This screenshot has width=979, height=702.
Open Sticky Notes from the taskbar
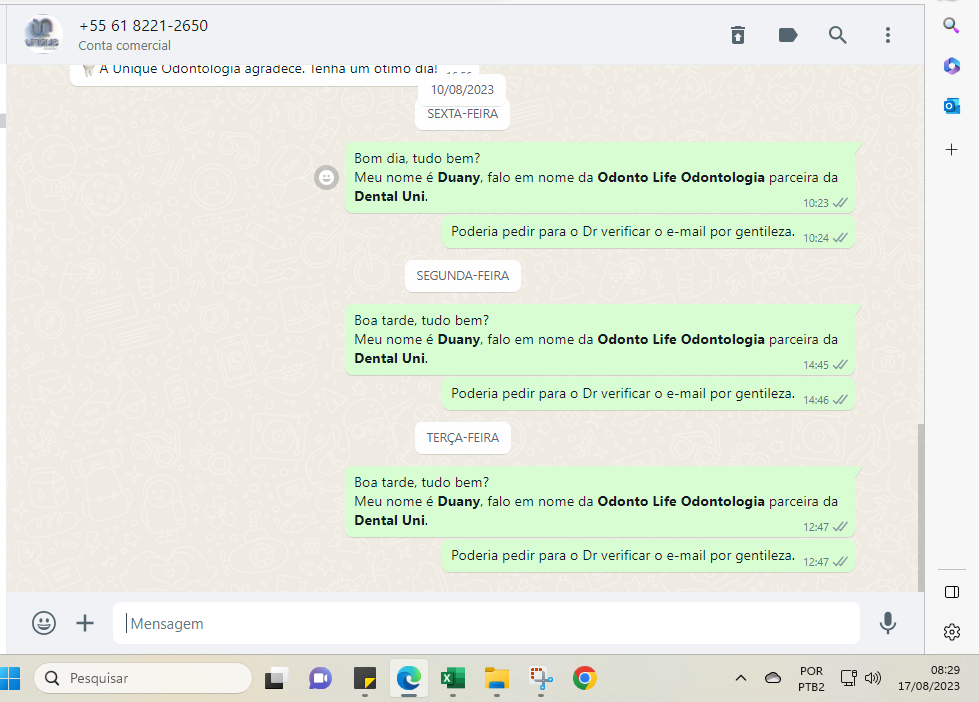pyautogui.click(x=365, y=678)
